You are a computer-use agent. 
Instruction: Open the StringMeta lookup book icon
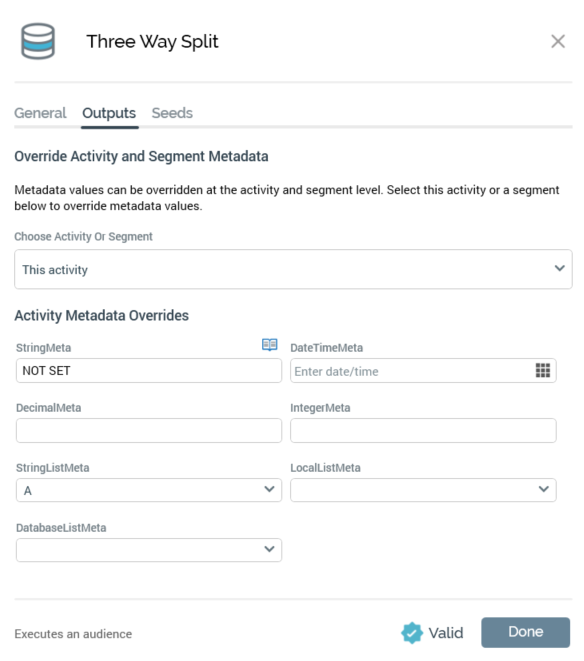(269, 345)
